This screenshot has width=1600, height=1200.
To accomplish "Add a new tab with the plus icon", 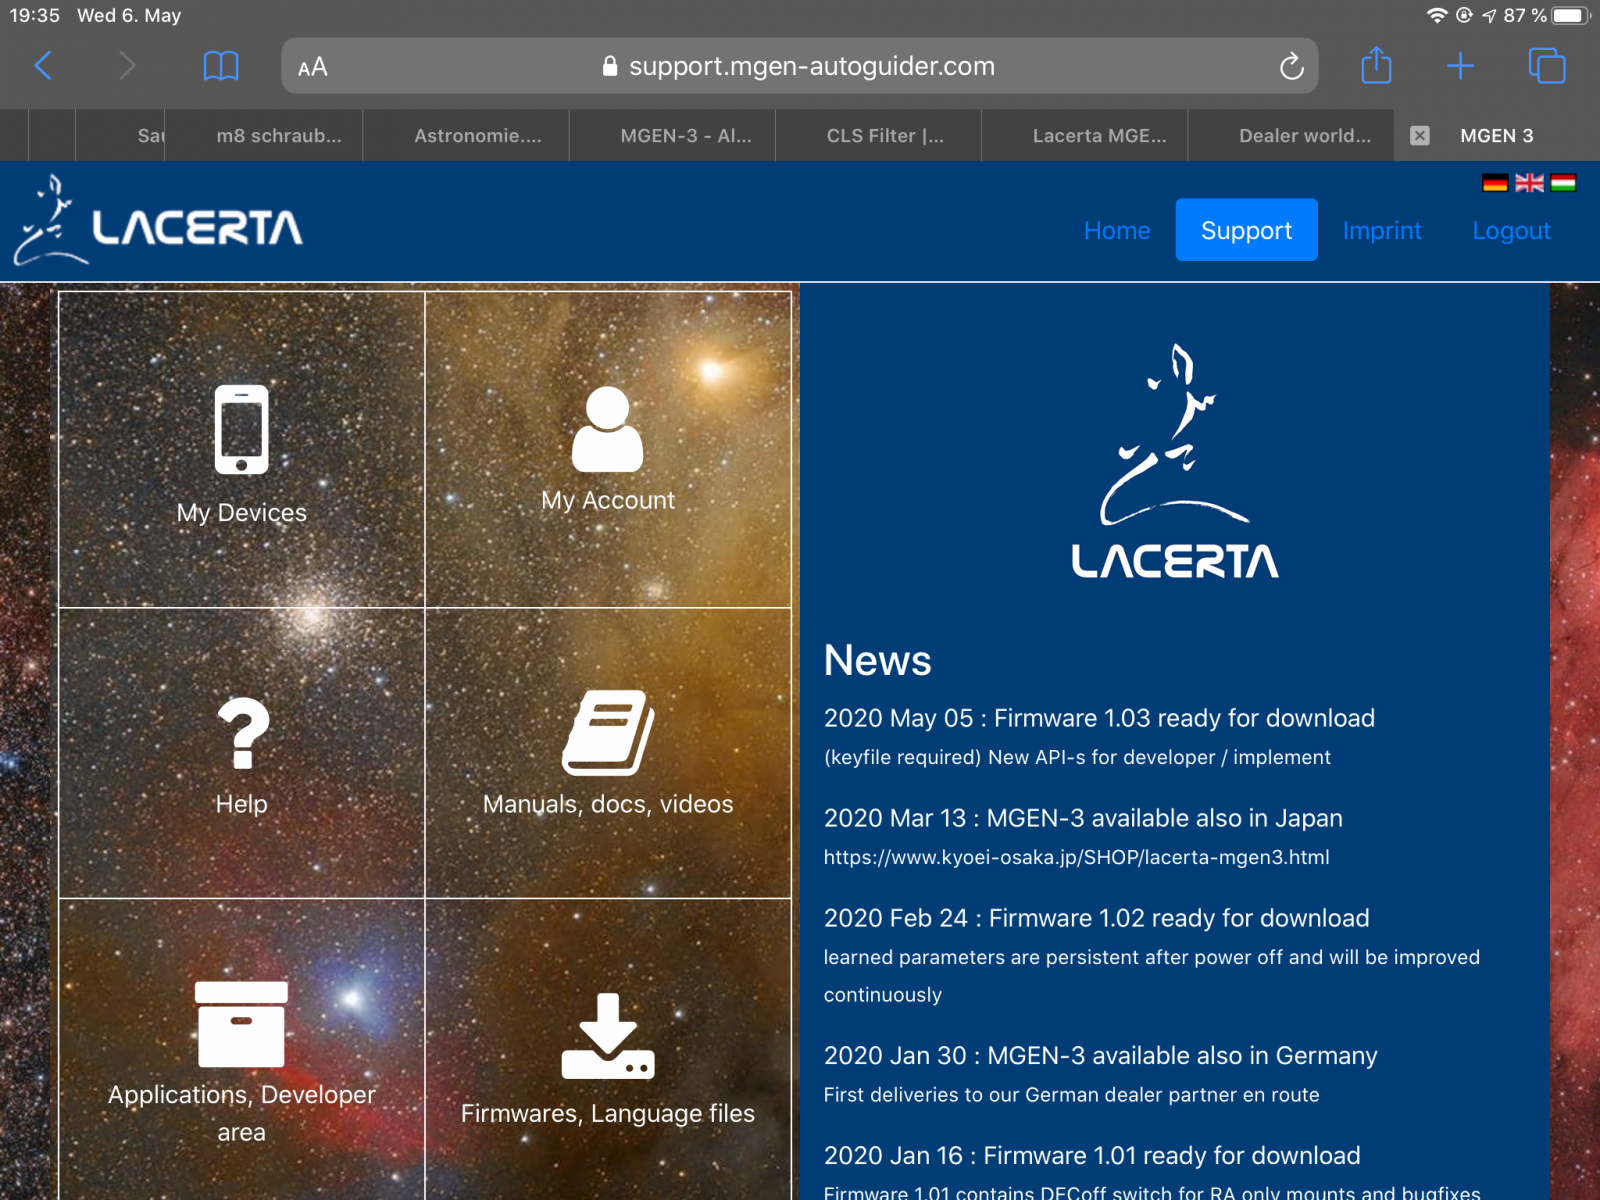I will coord(1460,66).
